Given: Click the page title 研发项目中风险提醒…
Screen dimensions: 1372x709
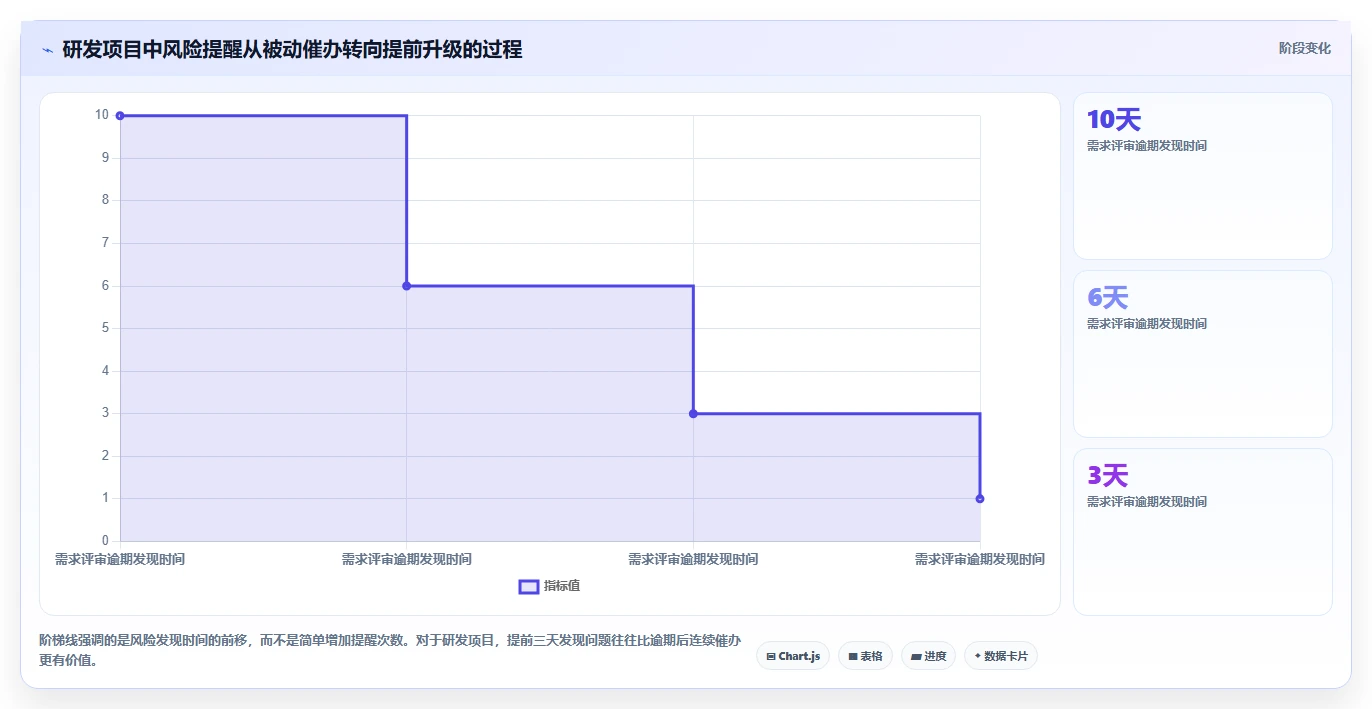Looking at the screenshot, I should point(292,49).
